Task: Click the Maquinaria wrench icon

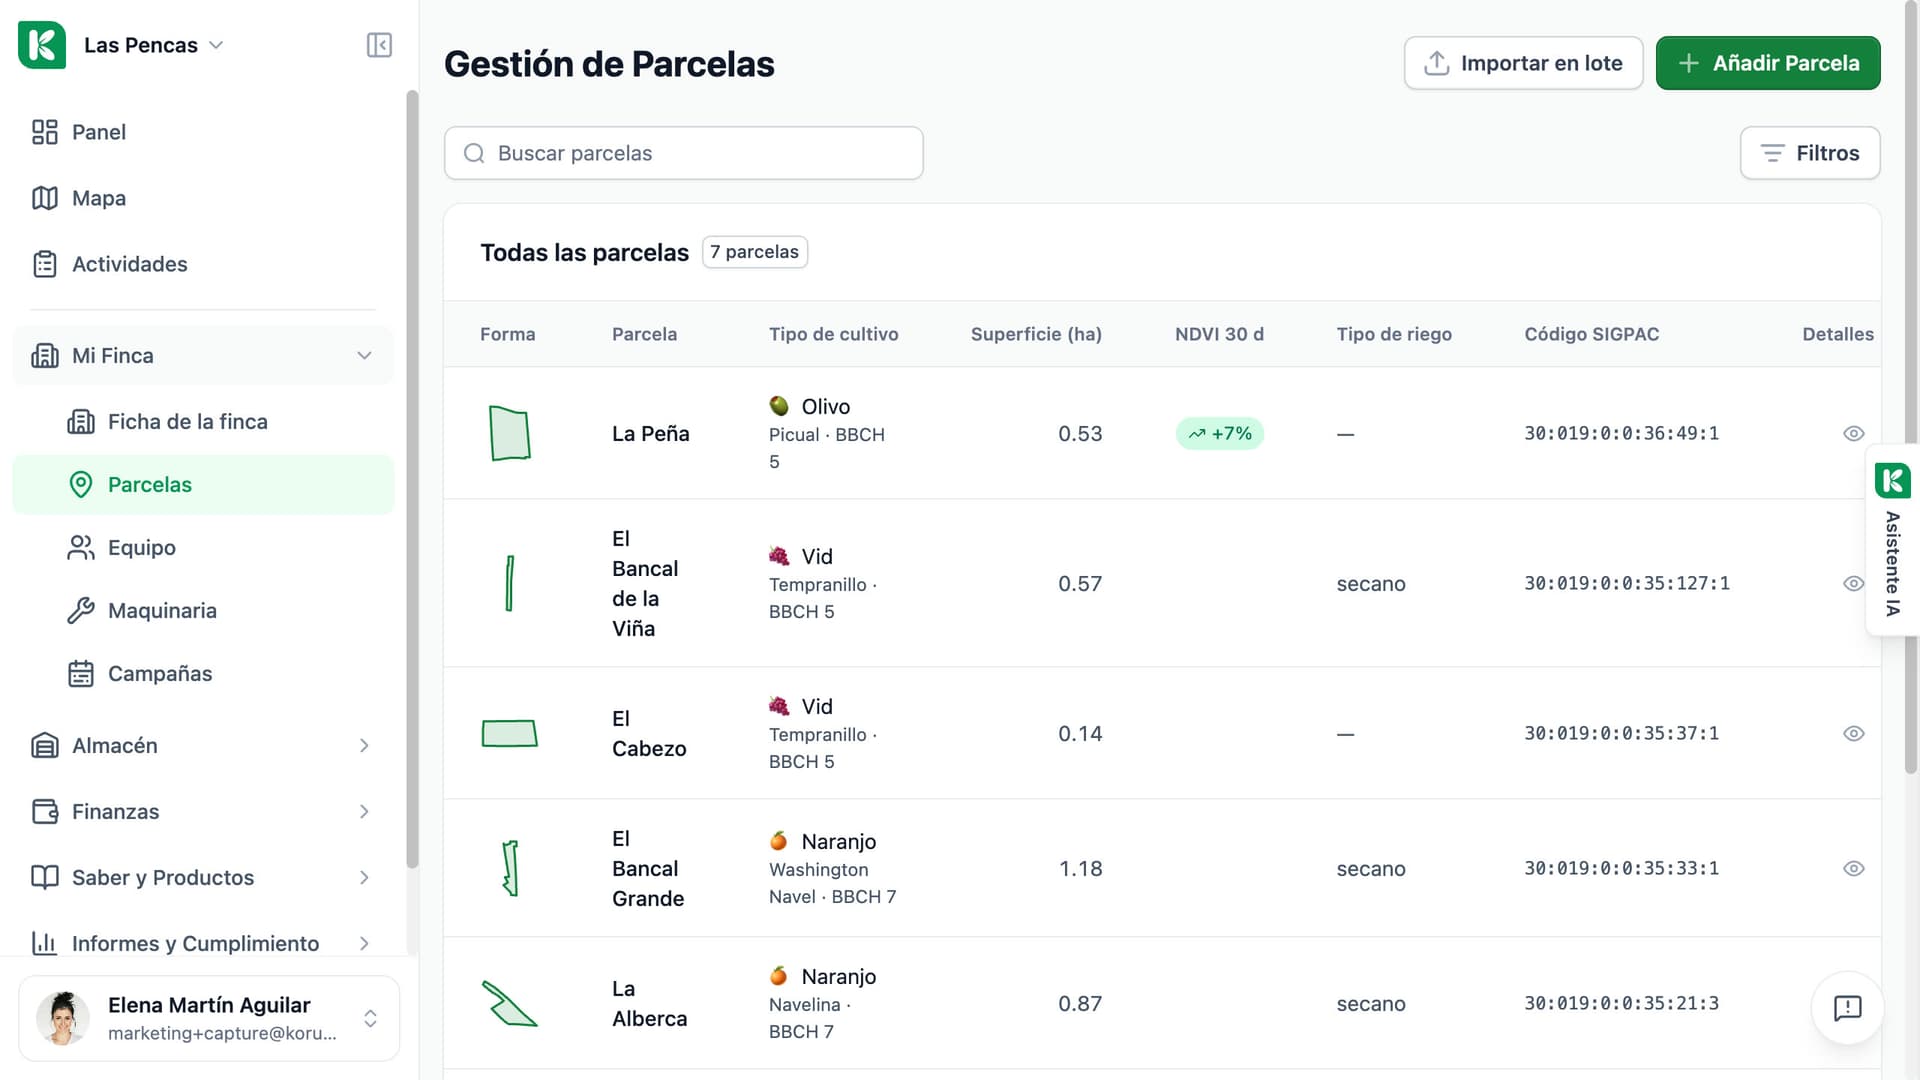Action: (x=81, y=611)
